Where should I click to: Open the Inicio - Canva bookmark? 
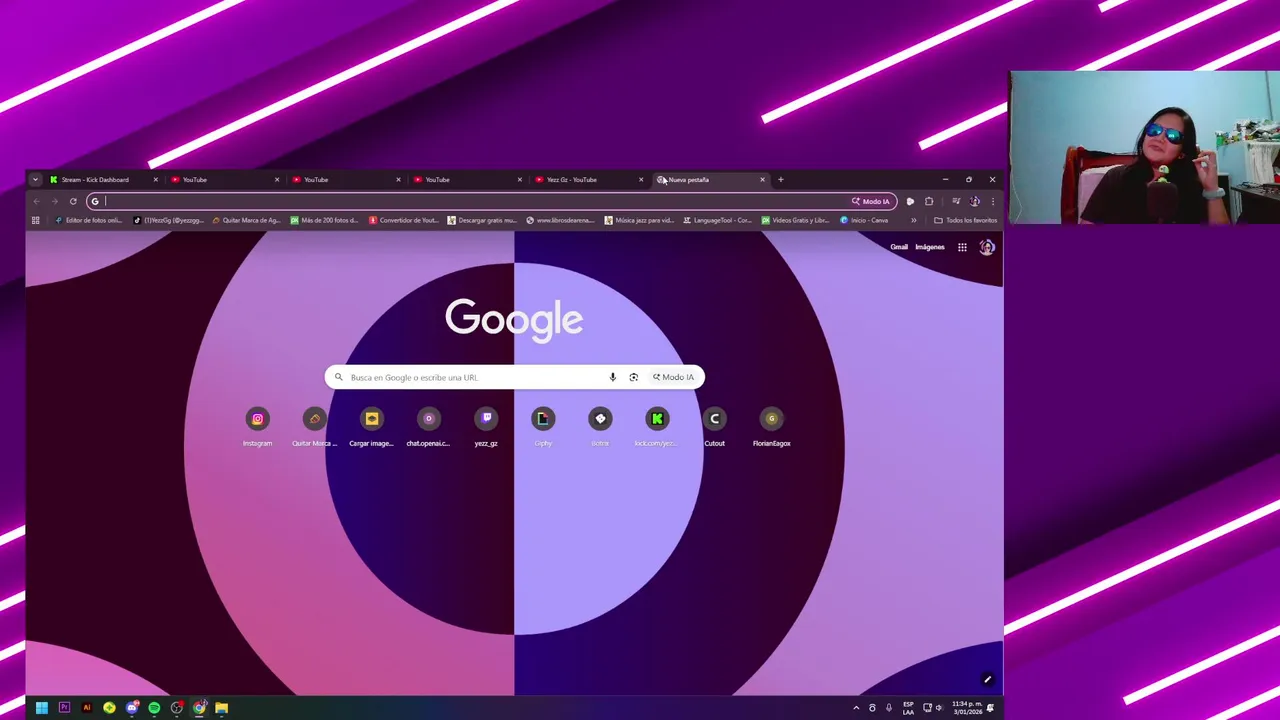click(x=865, y=220)
